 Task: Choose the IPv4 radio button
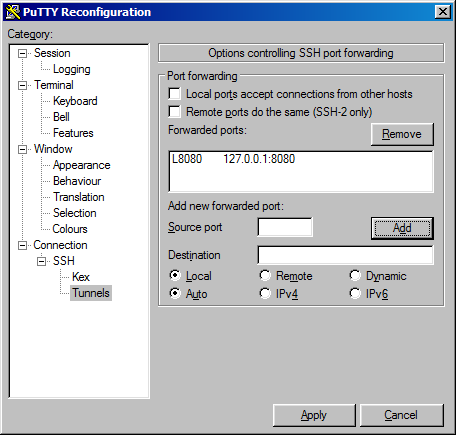(x=265, y=293)
